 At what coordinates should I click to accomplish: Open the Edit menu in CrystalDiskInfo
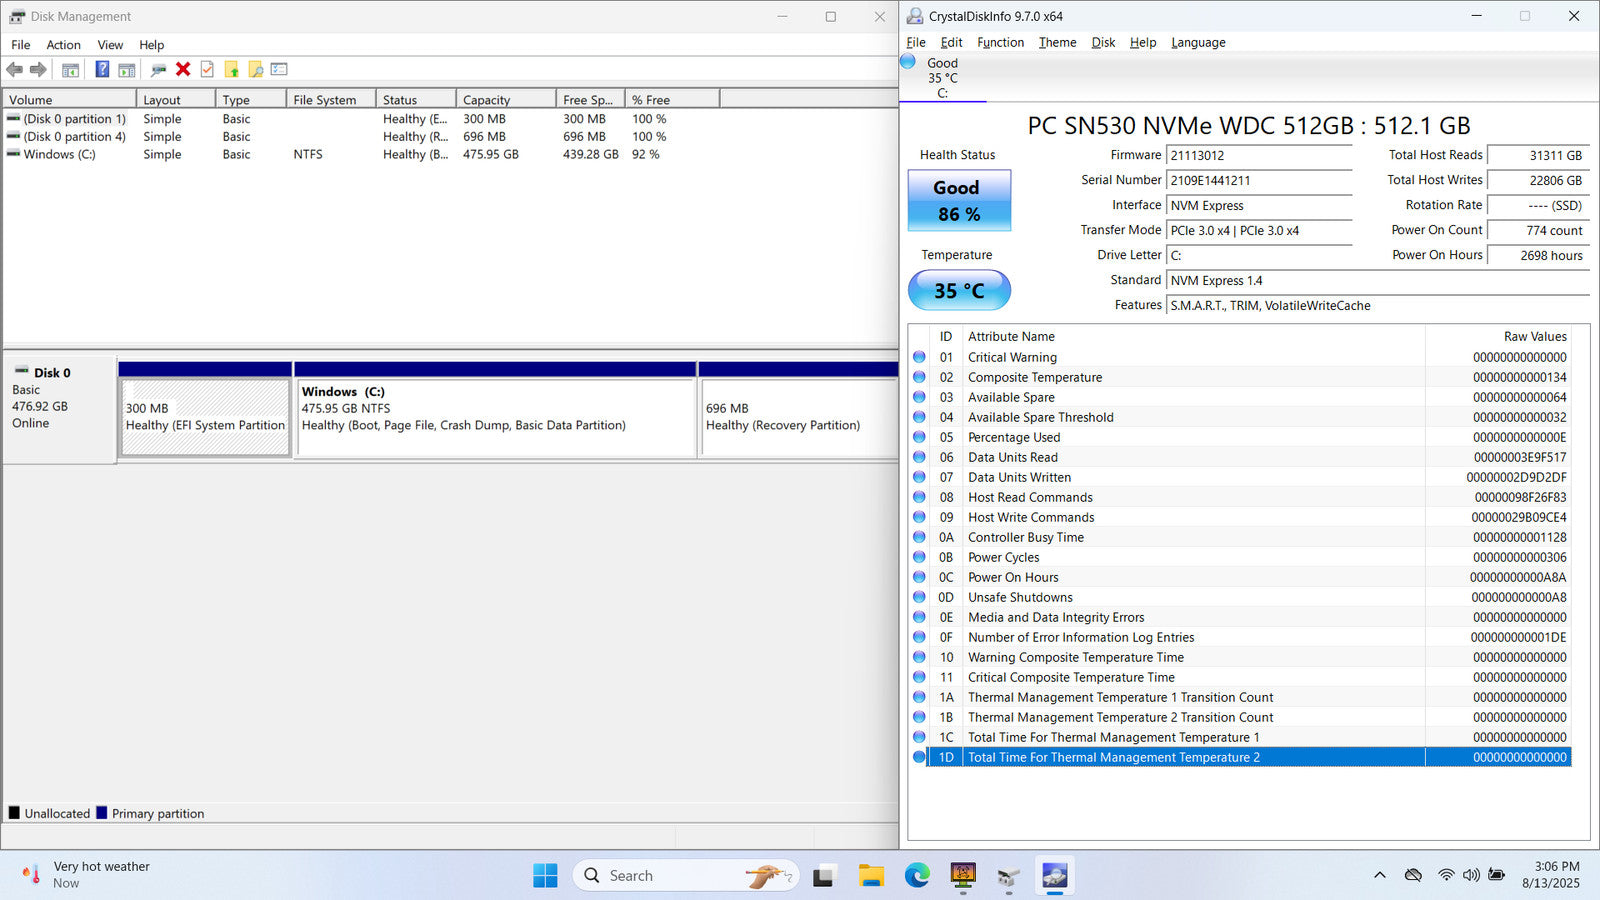tap(951, 42)
